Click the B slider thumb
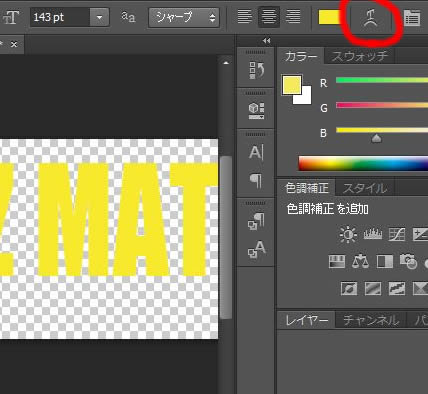The width and height of the screenshot is (428, 394). click(377, 138)
